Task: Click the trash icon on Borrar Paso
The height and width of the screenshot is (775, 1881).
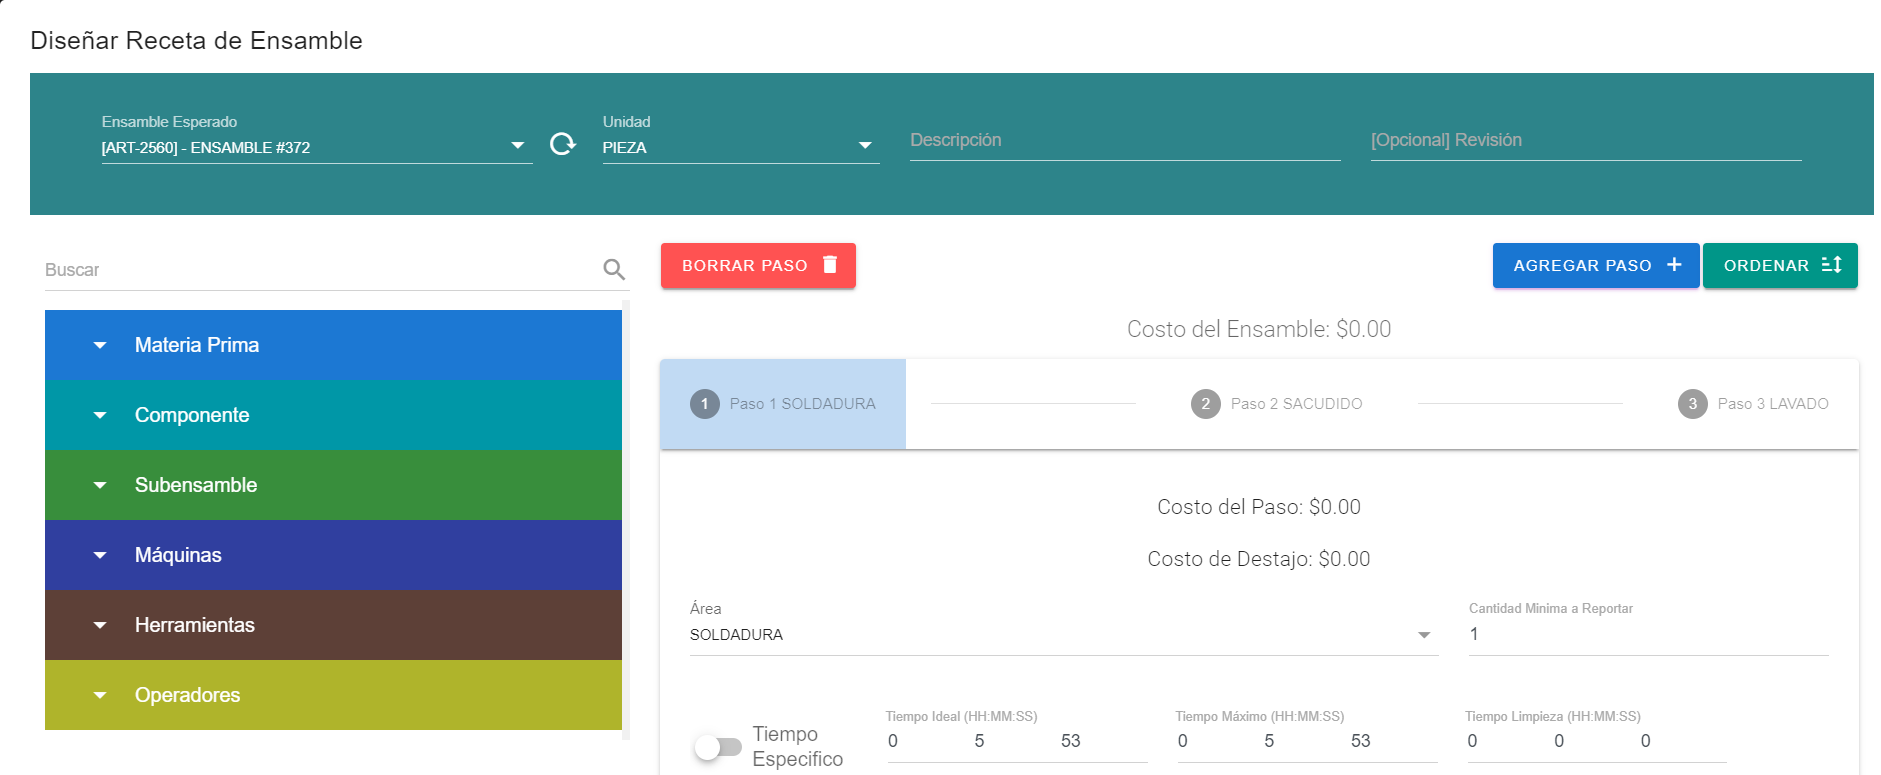Action: point(830,265)
